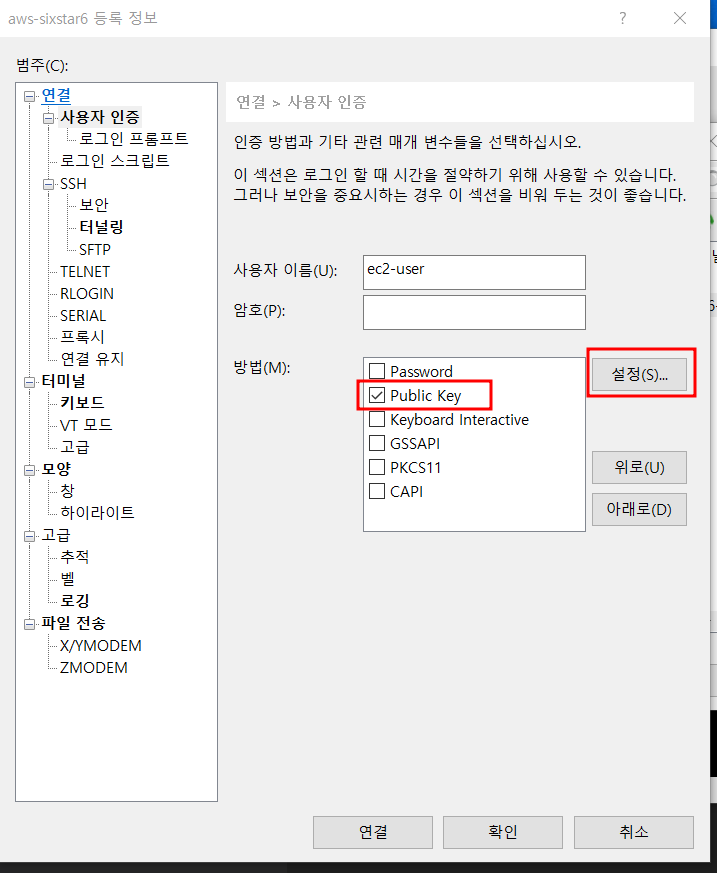Click the help question mark icon
717x873 pixels.
click(x=622, y=18)
